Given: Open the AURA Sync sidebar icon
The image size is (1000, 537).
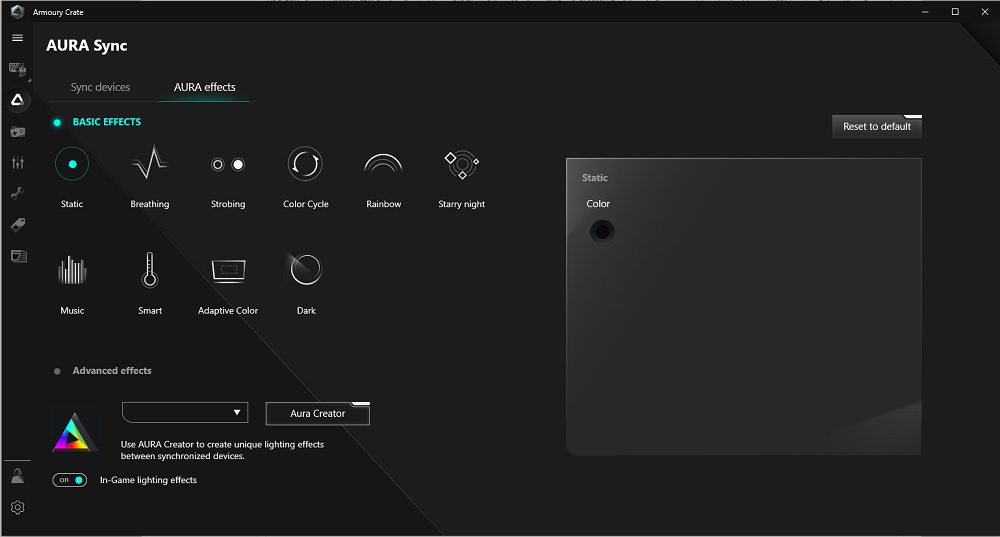Looking at the screenshot, I should point(18,99).
